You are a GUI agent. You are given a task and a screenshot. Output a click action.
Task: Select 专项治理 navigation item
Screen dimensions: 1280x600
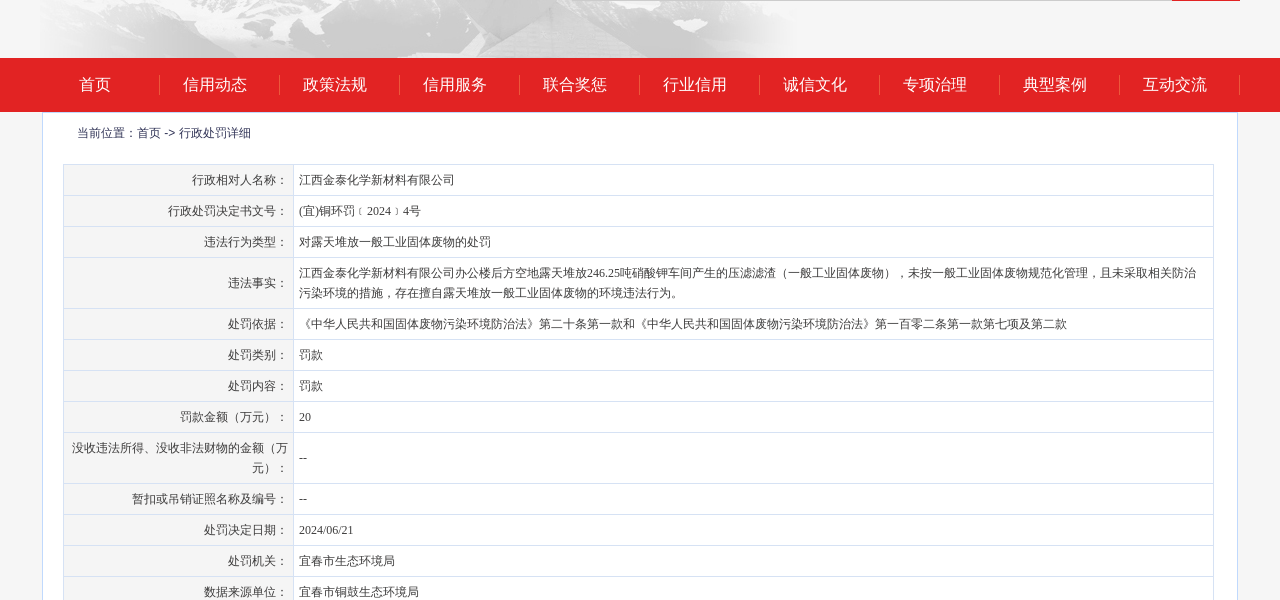[935, 85]
